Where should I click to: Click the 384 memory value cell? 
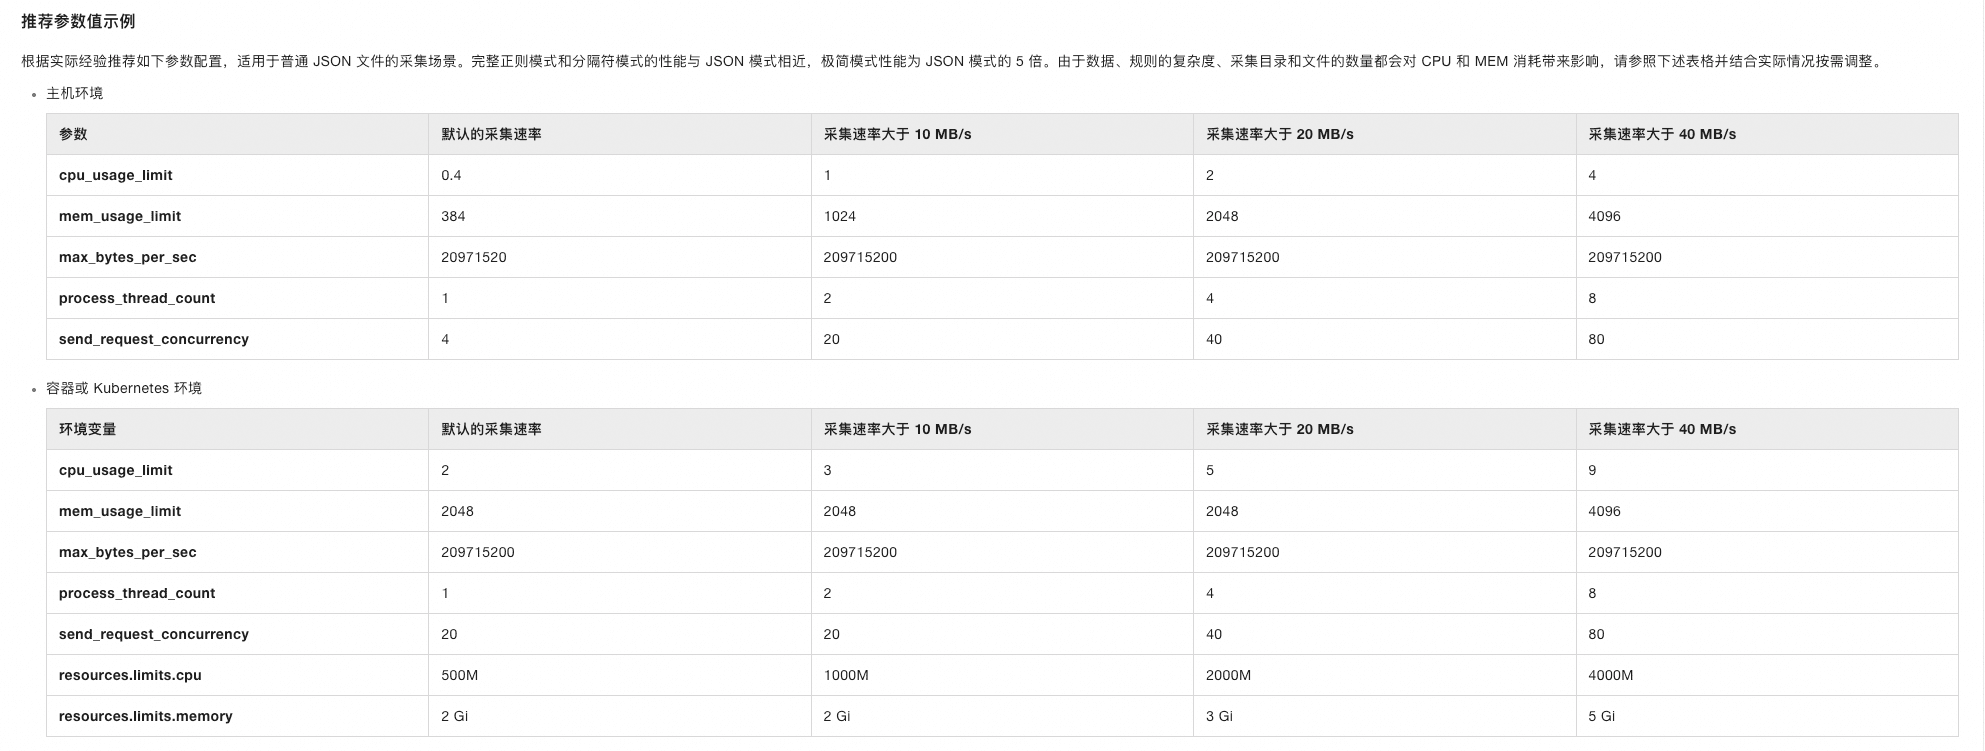tap(453, 216)
